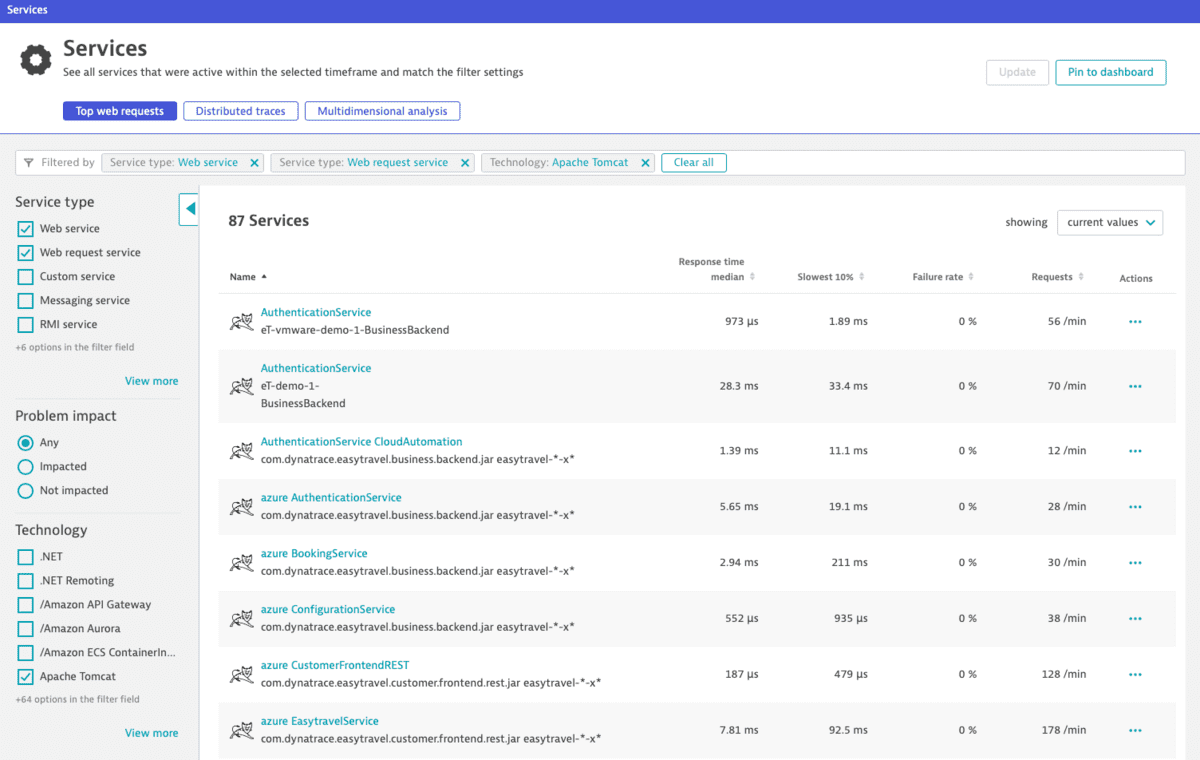Switch to the Multidimensional analysis tab
This screenshot has height=760, width=1200.
382,111
